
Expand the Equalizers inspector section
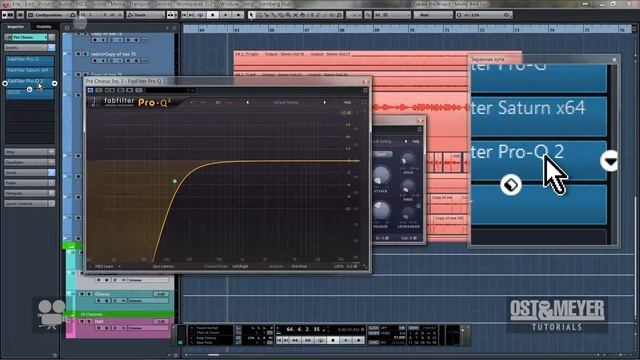29,162
